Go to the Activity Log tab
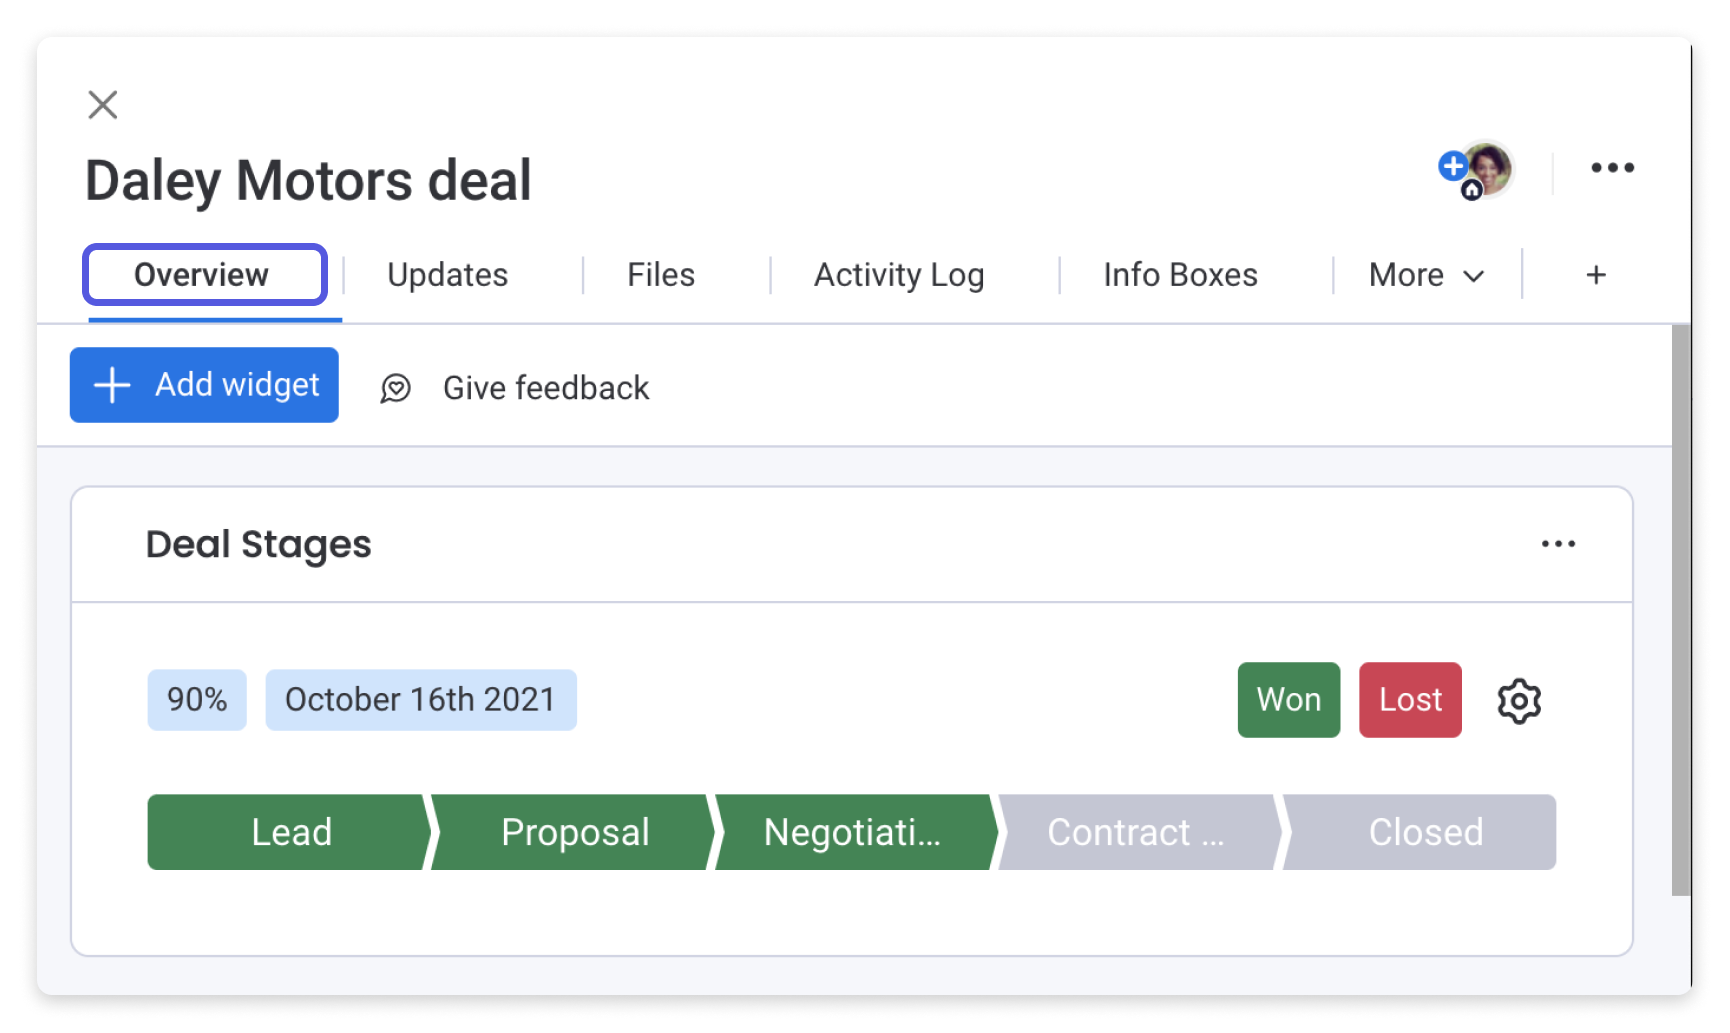Viewport: 1730px width, 1033px height. pyautogui.click(x=899, y=275)
